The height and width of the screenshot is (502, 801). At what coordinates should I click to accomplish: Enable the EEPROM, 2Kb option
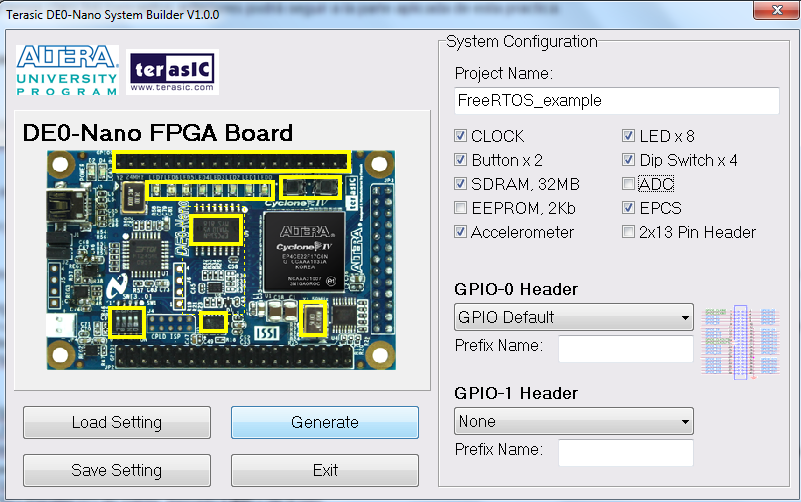[461, 208]
